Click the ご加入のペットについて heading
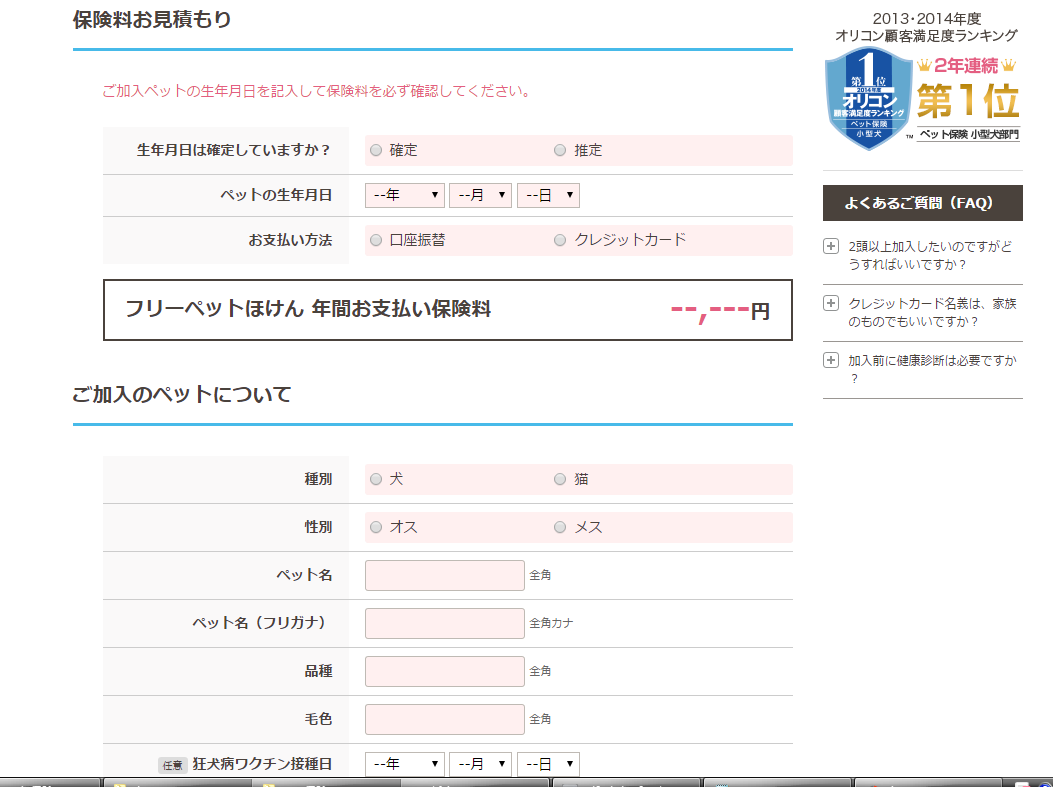 [x=182, y=395]
